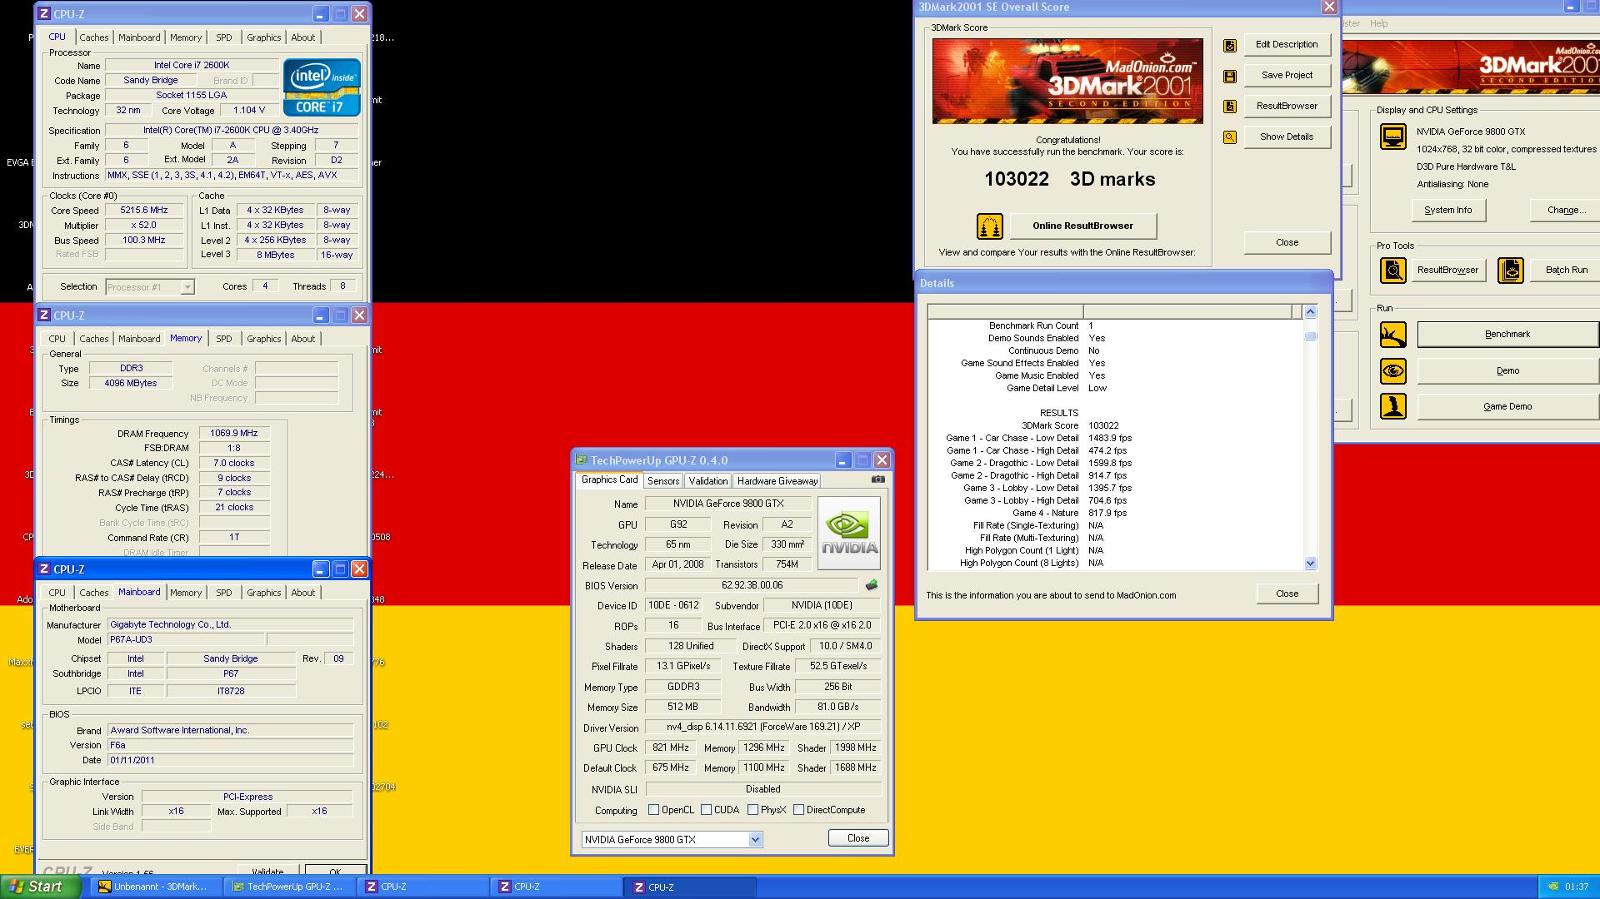Click the Close button in the Details panel
The height and width of the screenshot is (899, 1600).
tap(1287, 594)
